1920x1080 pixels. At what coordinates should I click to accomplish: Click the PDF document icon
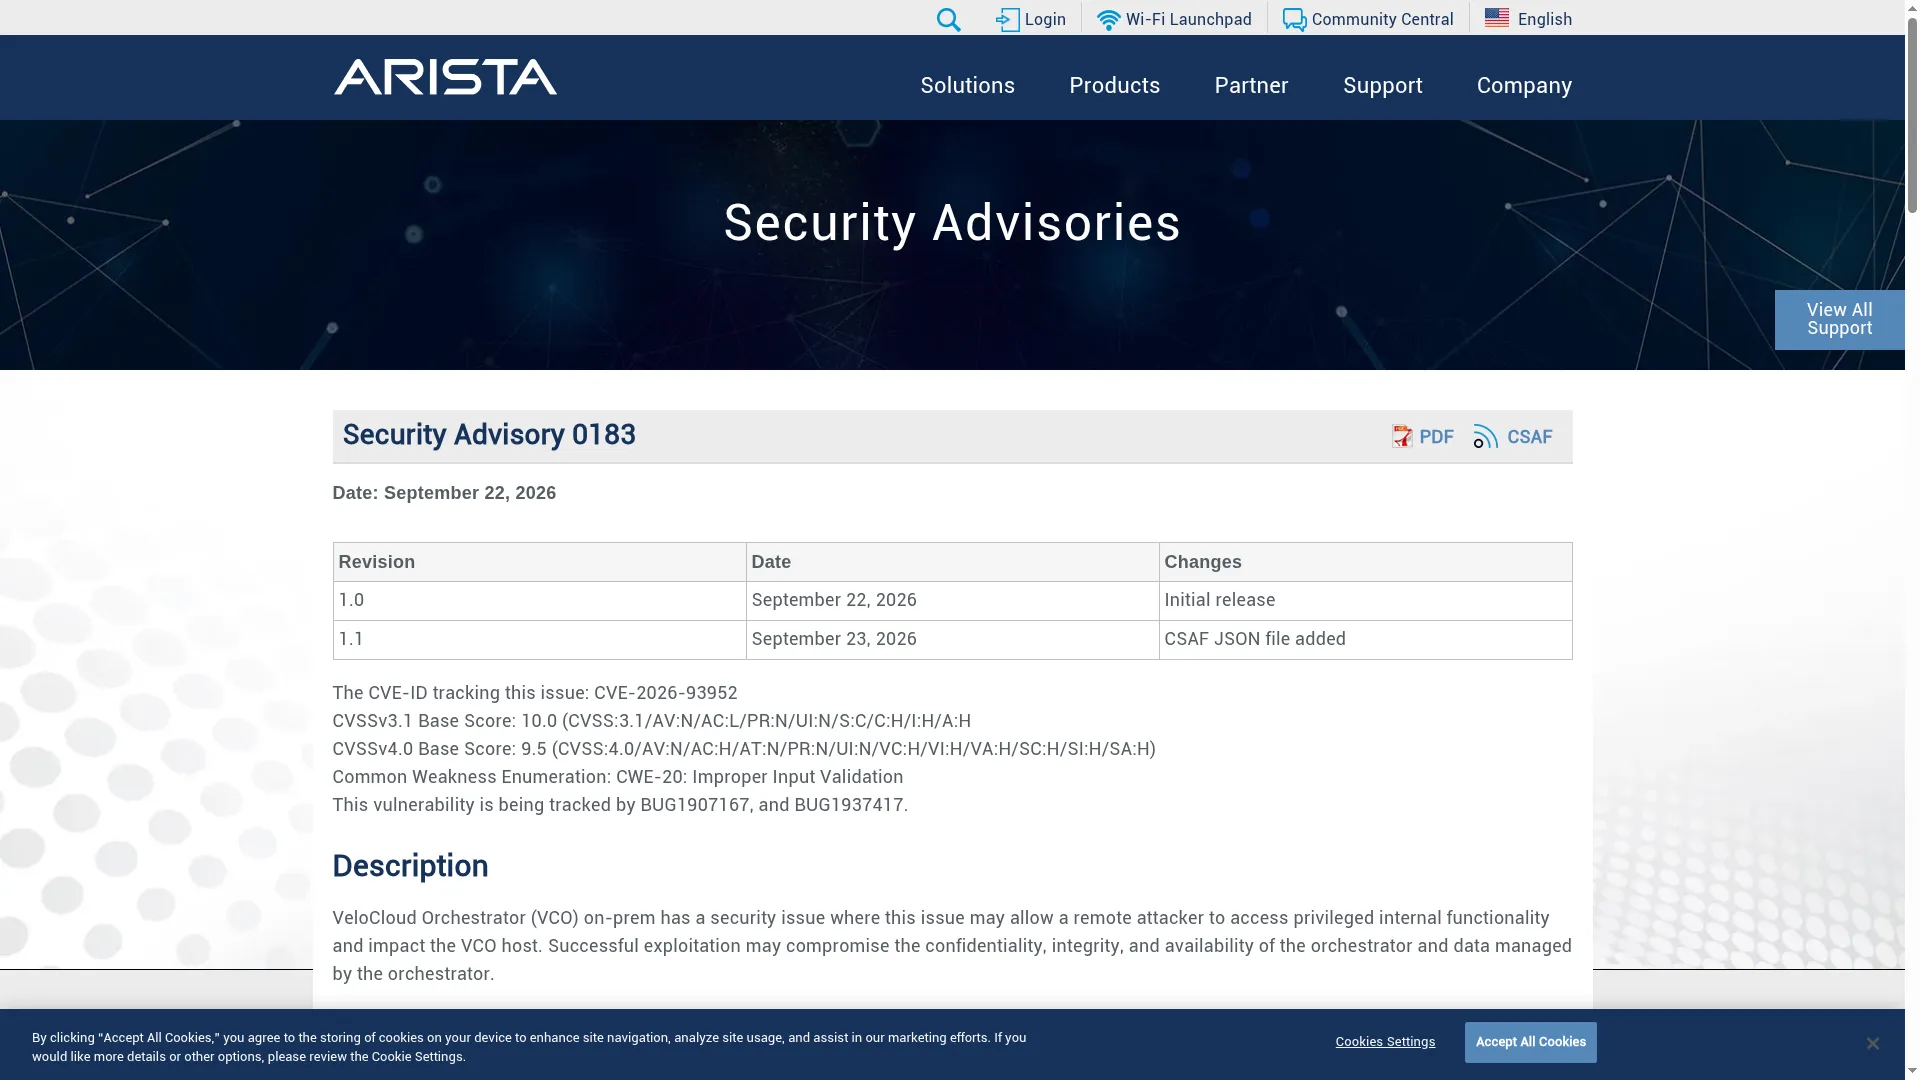pos(1402,436)
